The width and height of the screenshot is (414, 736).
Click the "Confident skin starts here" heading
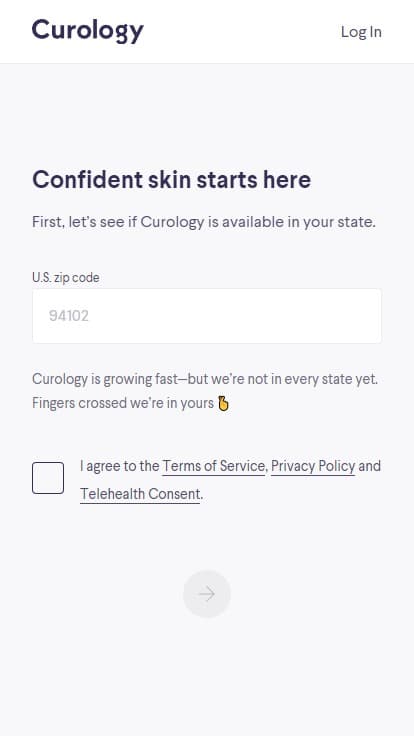[x=171, y=180]
